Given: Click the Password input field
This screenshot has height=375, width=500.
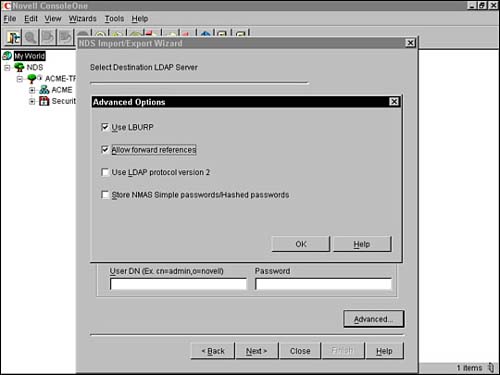Looking at the screenshot, I should (323, 284).
